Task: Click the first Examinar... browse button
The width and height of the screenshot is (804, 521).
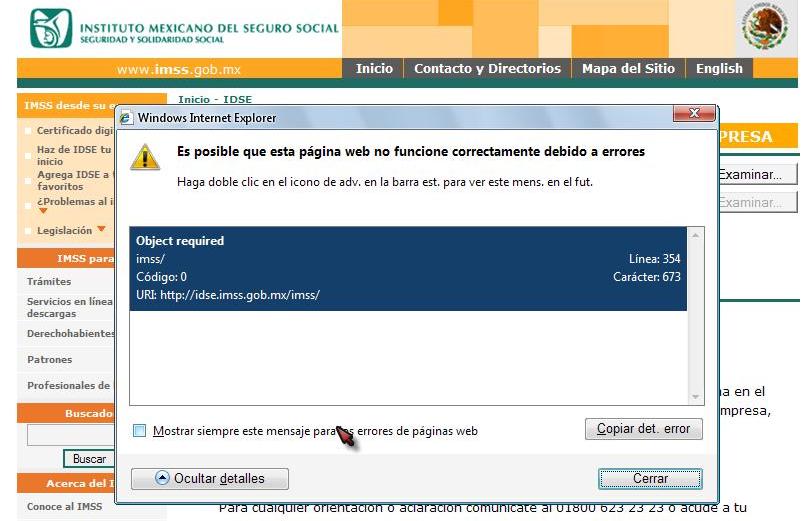Action: pyautogui.click(x=758, y=174)
